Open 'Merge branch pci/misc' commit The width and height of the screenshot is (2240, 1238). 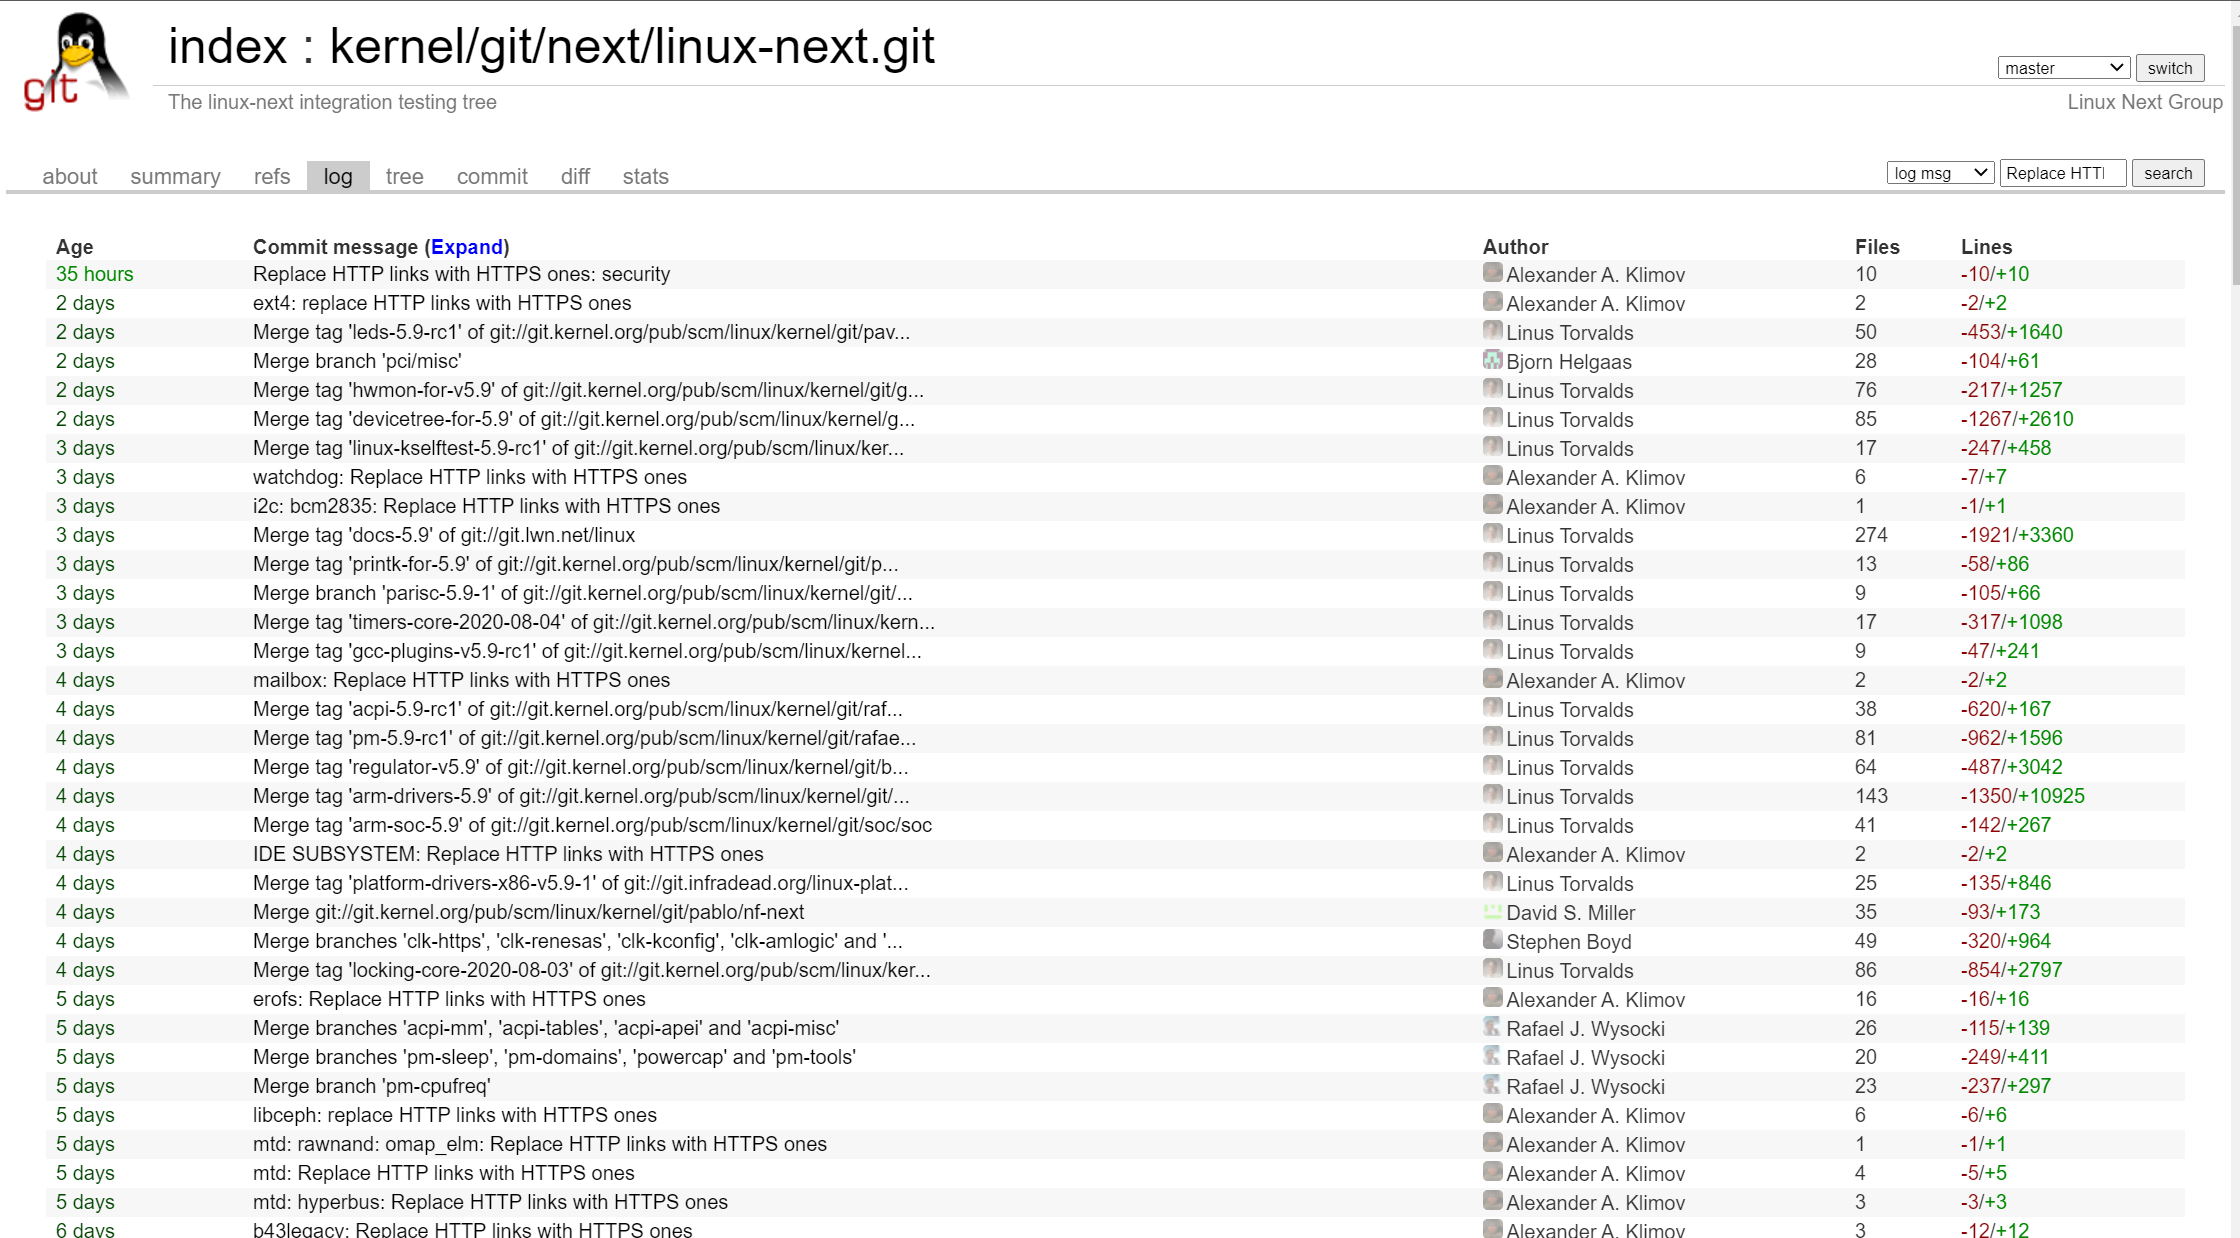[x=357, y=361]
